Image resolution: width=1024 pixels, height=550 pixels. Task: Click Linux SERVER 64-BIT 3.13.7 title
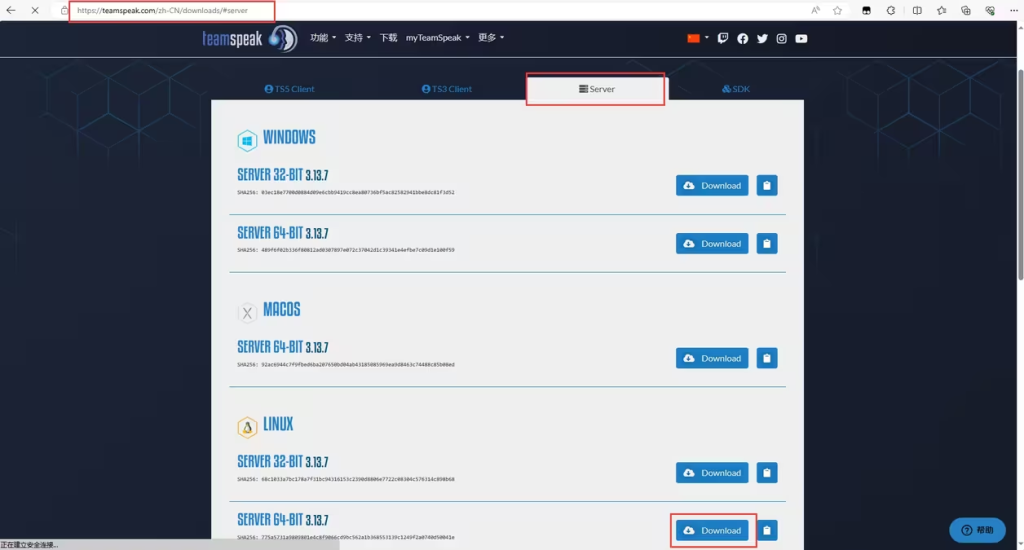point(283,520)
